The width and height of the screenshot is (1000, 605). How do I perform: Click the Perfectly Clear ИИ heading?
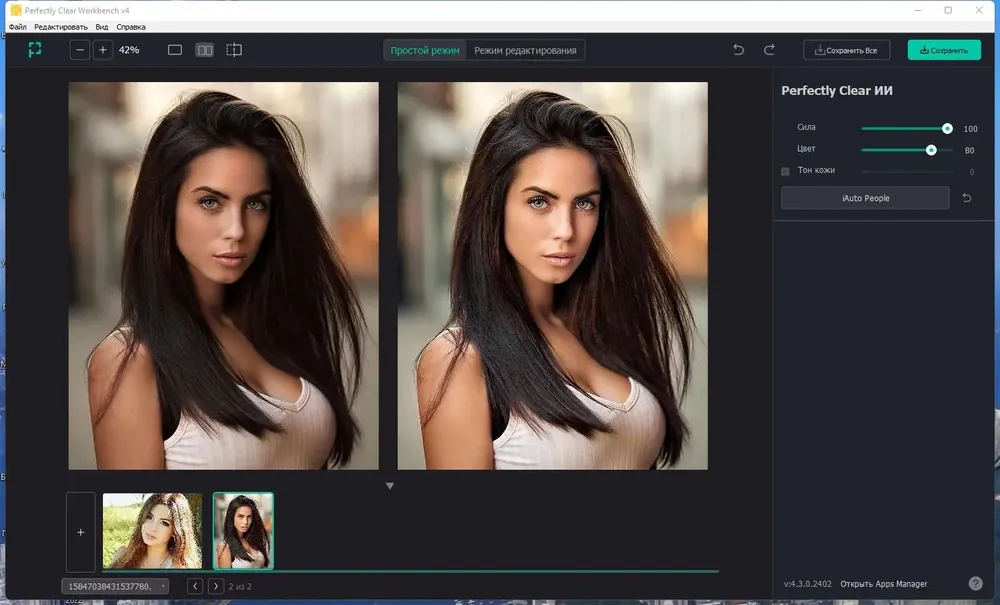point(837,91)
